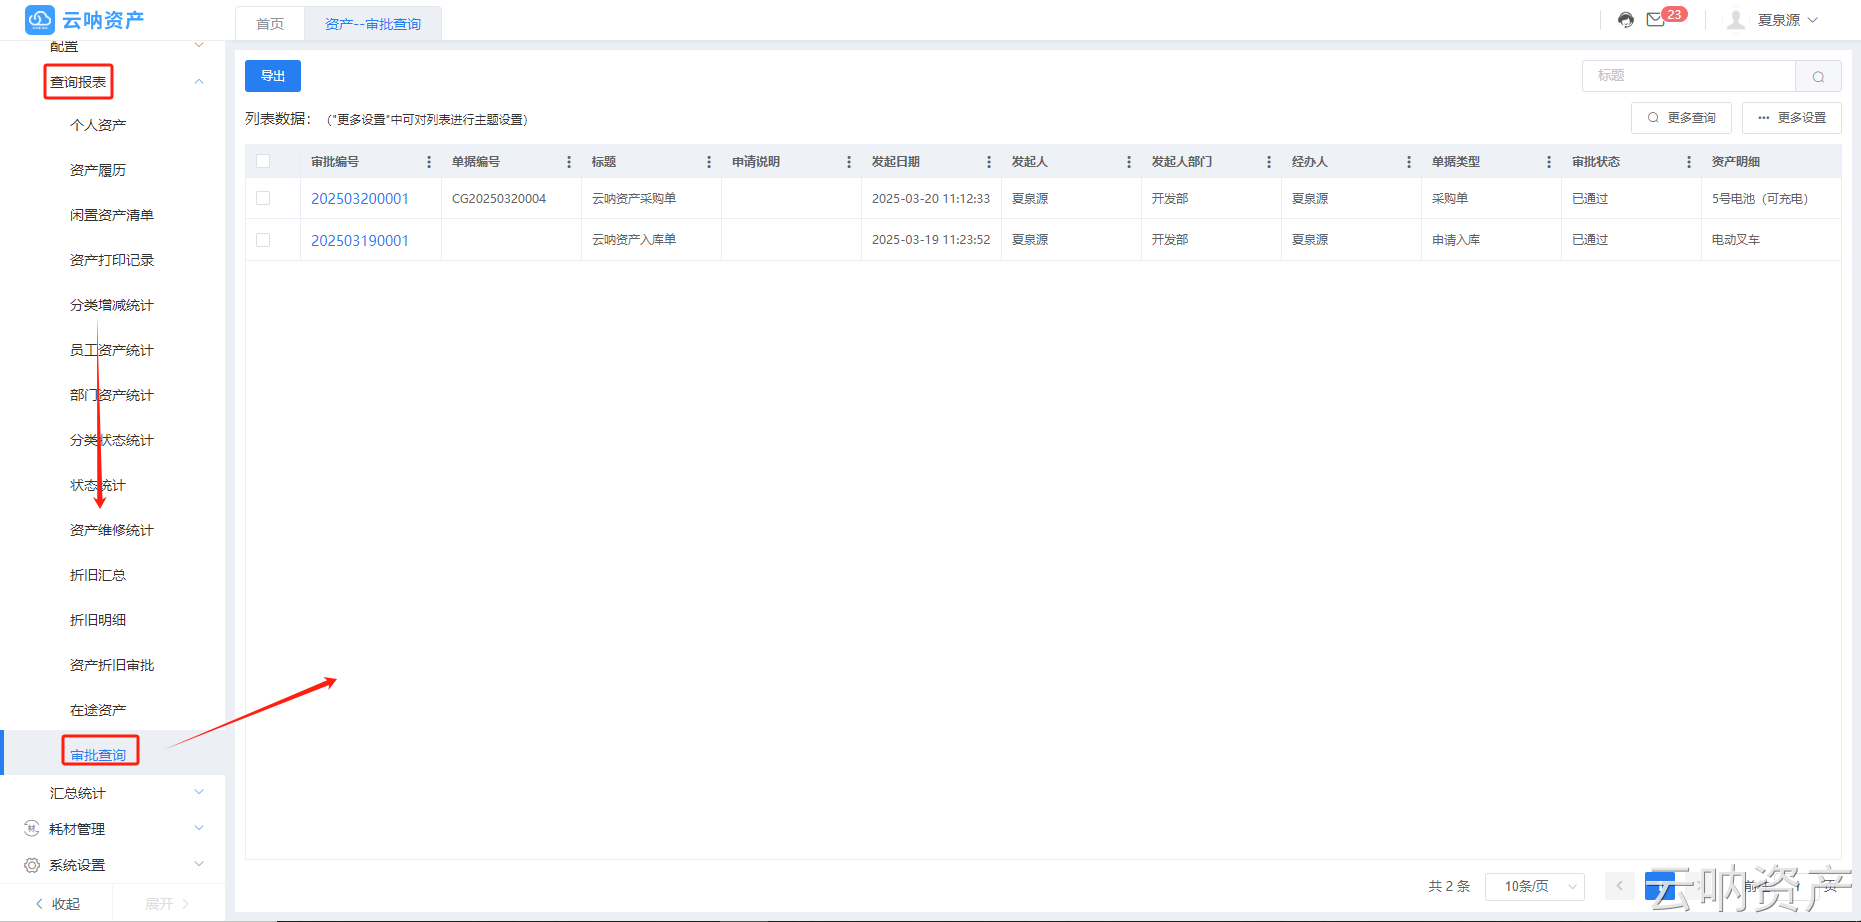Expand the 汇总统计 menu chevron

(x=199, y=792)
